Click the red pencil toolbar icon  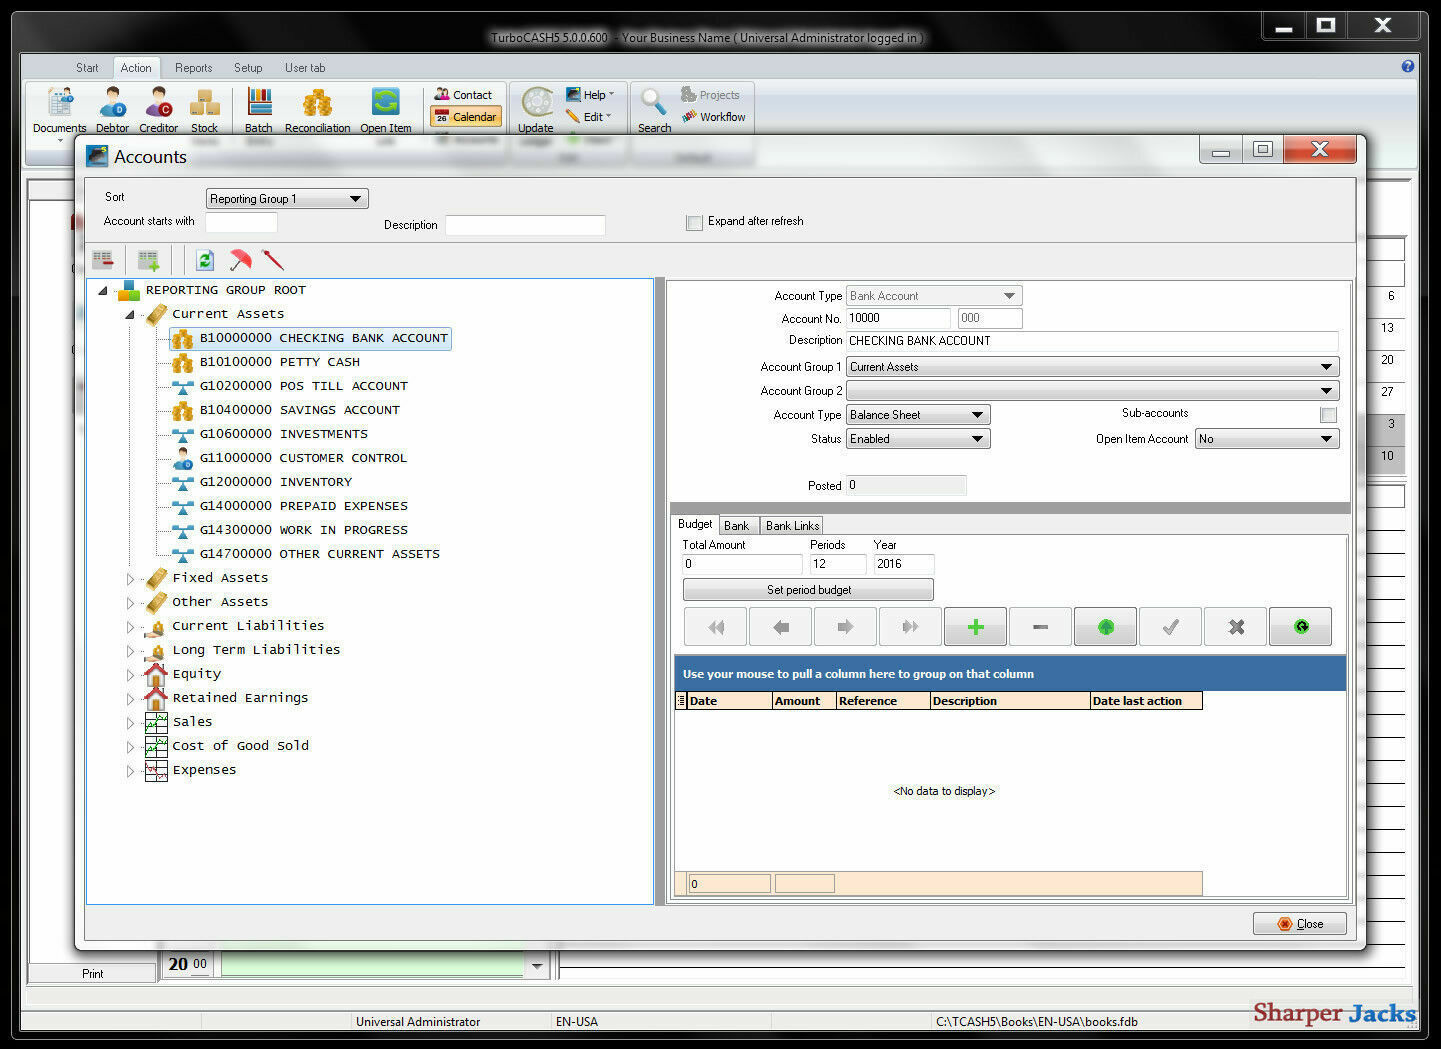(273, 260)
